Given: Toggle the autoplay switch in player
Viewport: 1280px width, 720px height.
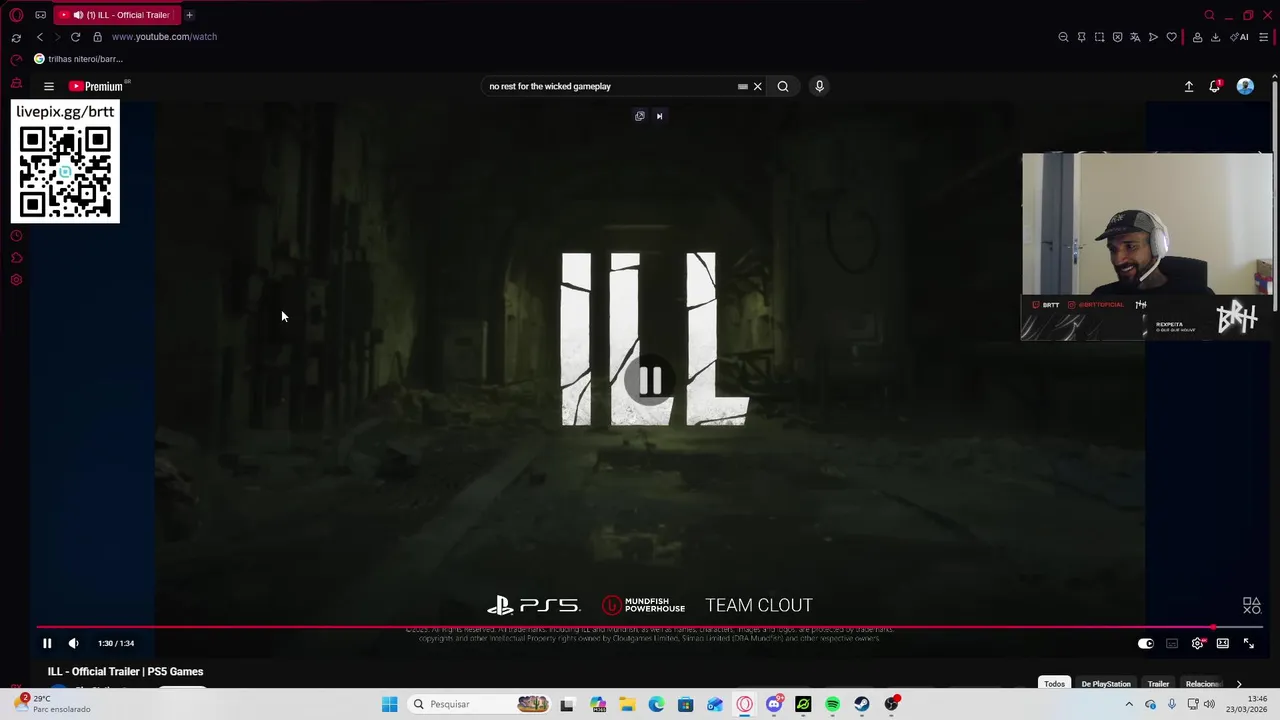Looking at the screenshot, I should (1146, 643).
